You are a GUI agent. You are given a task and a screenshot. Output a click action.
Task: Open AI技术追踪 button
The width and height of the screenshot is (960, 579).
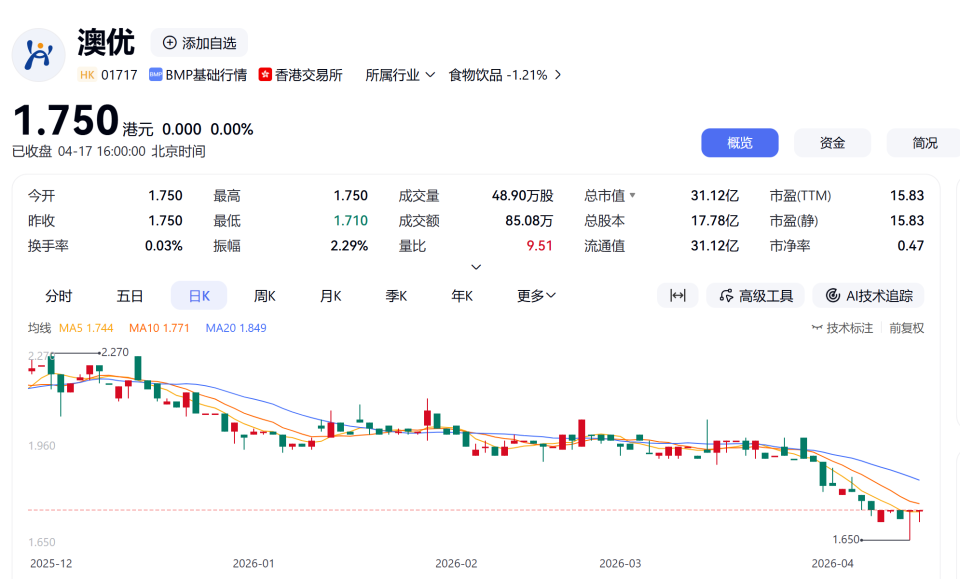tap(868, 296)
